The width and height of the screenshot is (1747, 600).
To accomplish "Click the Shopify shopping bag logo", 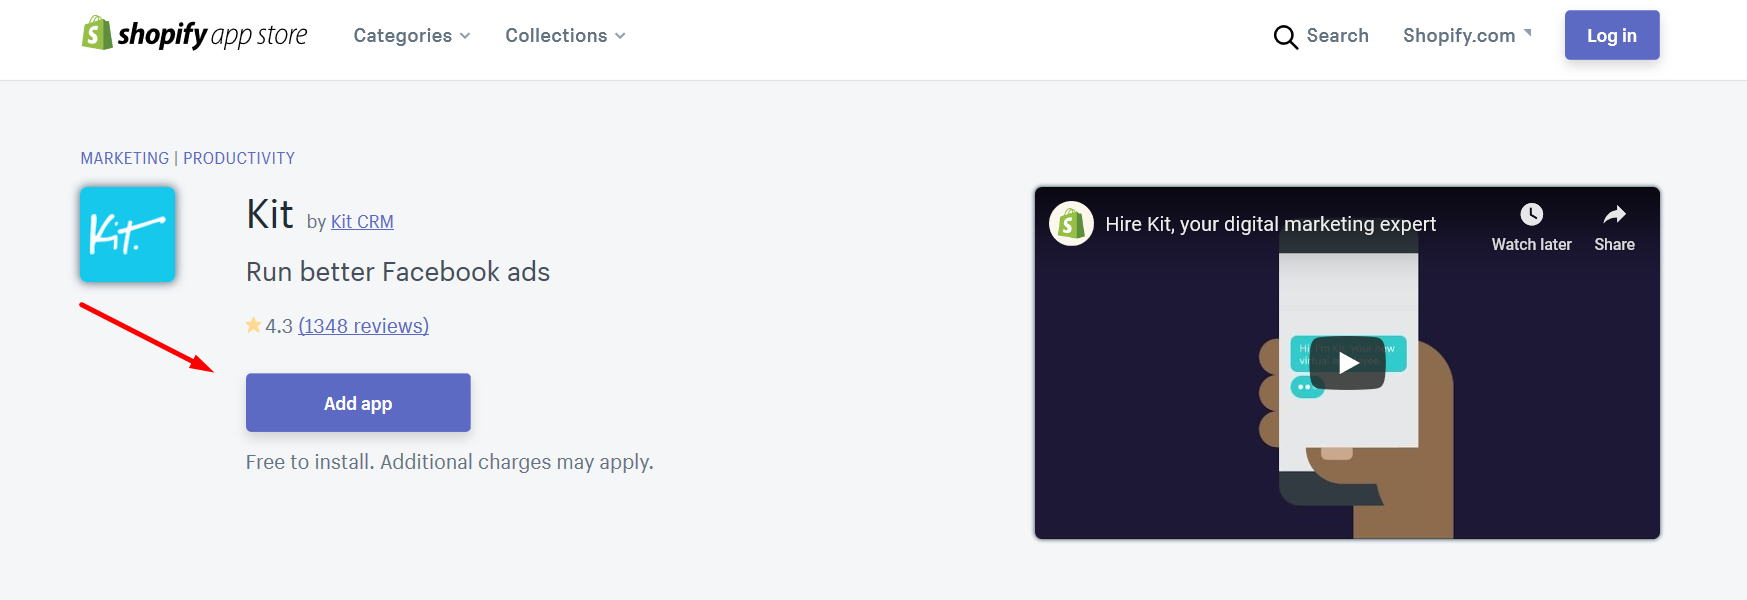I will pos(96,33).
